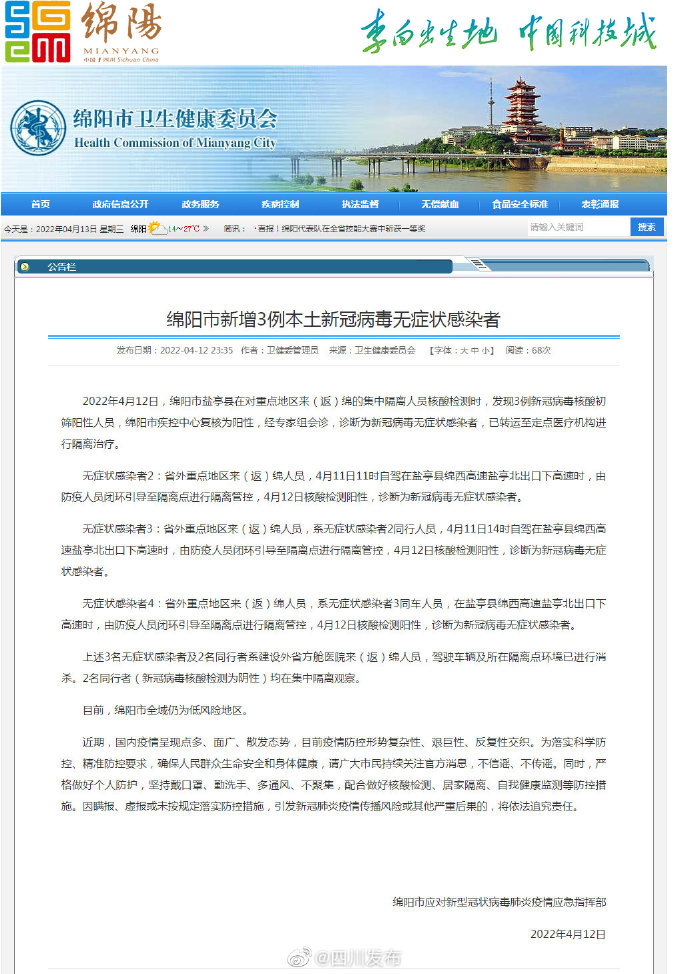The width and height of the screenshot is (690, 974).
Task: Click the author text 卫健委管理员
Action: pos(293,350)
